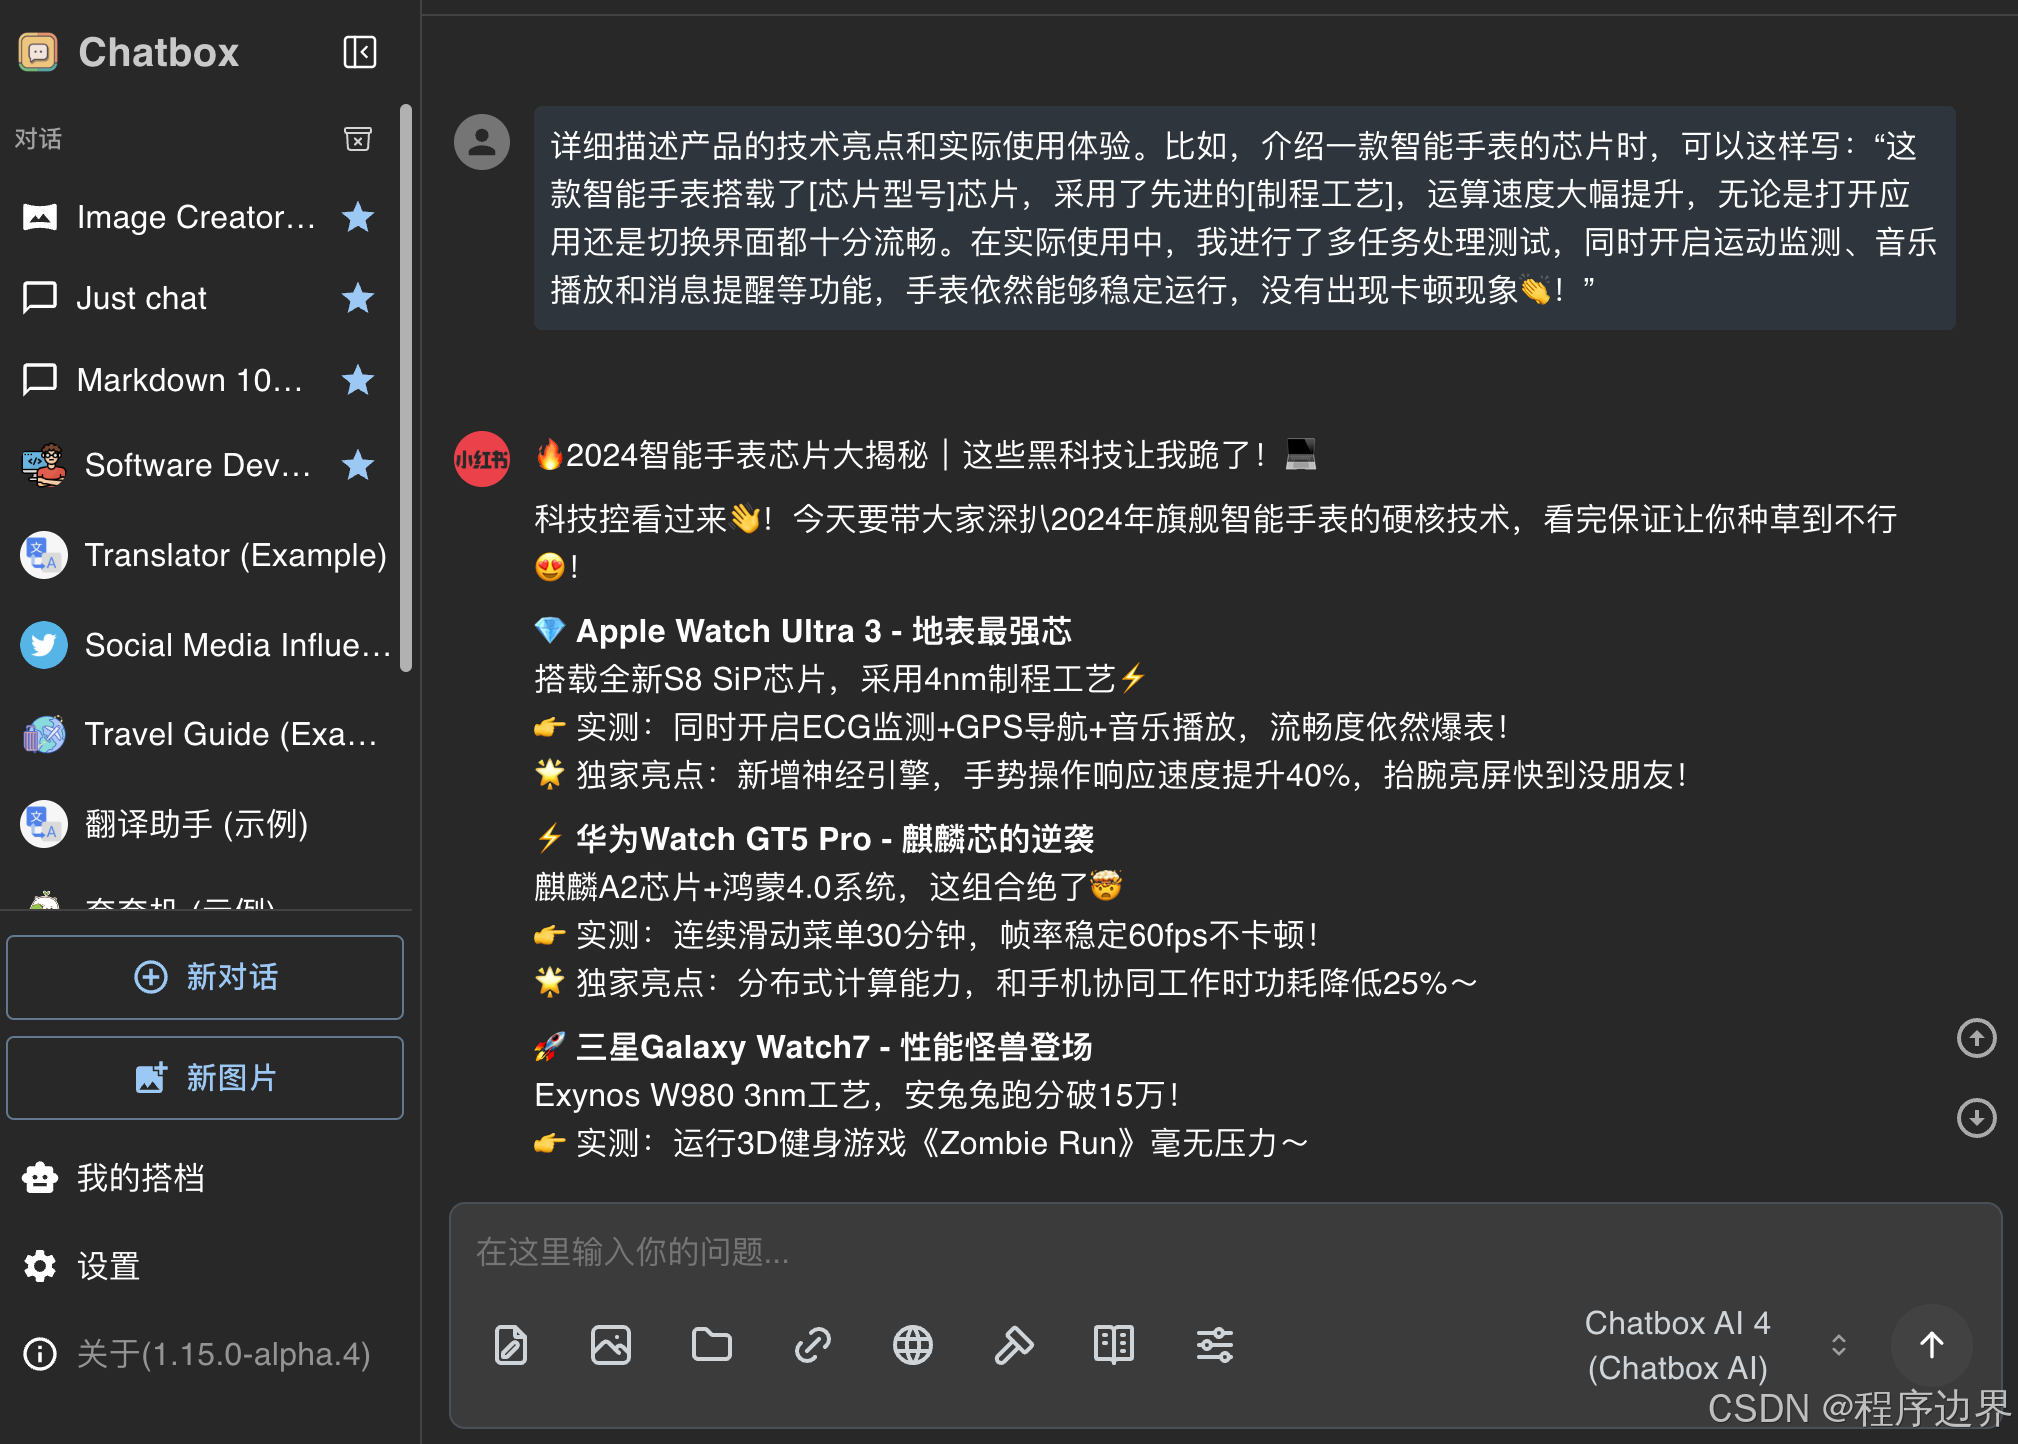This screenshot has height=1444, width=2018.
Task: Collapse the sidebar with the panel icon
Action: coord(359,52)
